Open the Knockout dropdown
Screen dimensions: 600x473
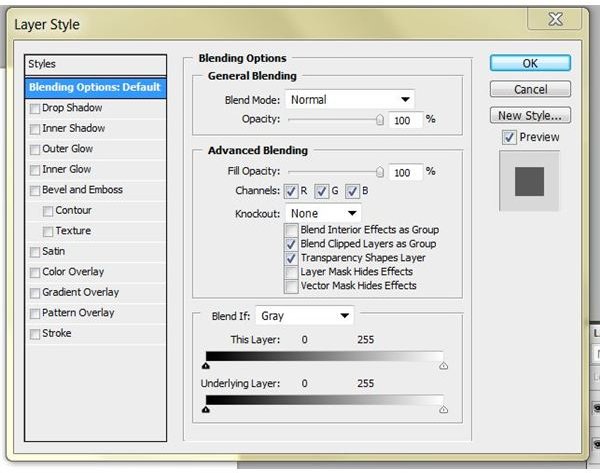[x=323, y=213]
